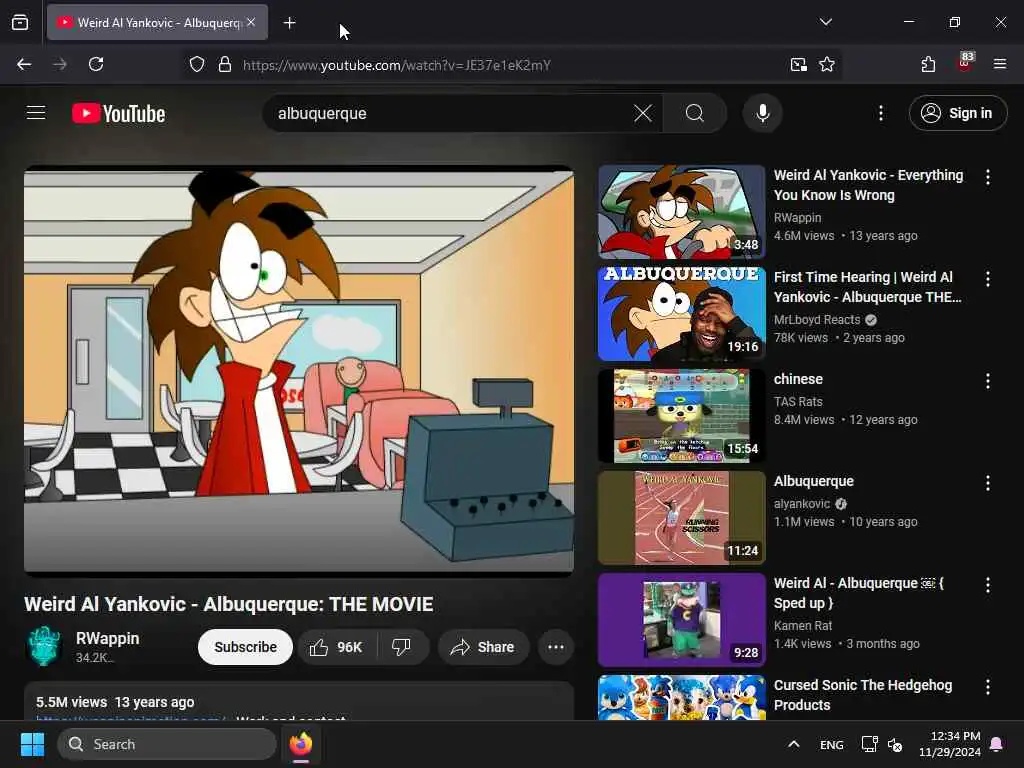1024x768 pixels.
Task: Open the chinese video thumbnail
Action: pyautogui.click(x=681, y=415)
